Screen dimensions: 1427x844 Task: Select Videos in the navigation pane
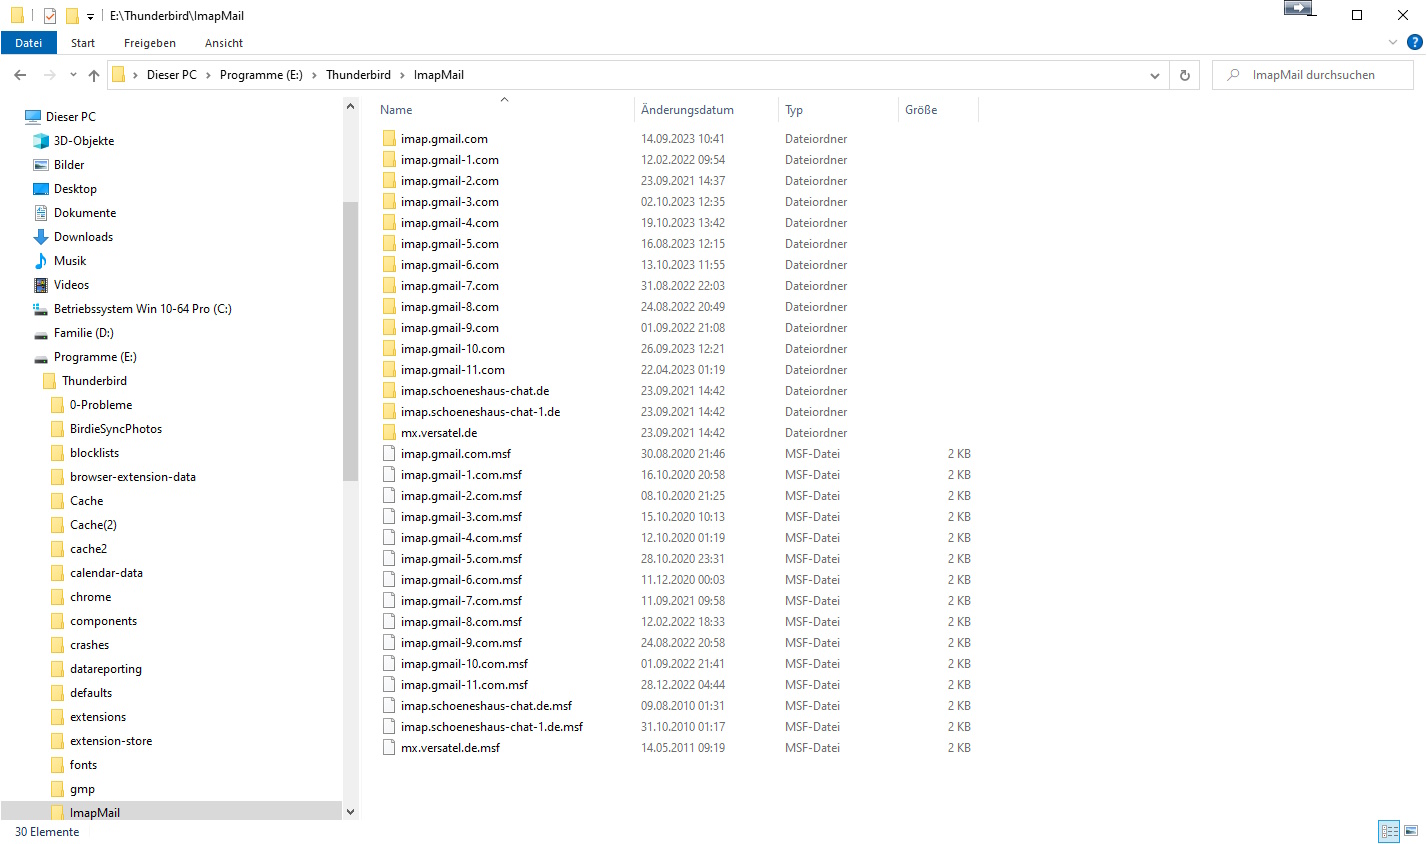click(x=71, y=285)
